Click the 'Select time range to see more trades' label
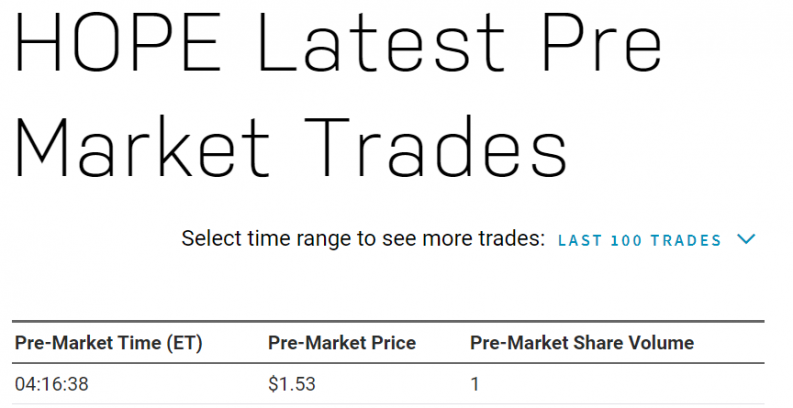793x408 pixels. [363, 240]
